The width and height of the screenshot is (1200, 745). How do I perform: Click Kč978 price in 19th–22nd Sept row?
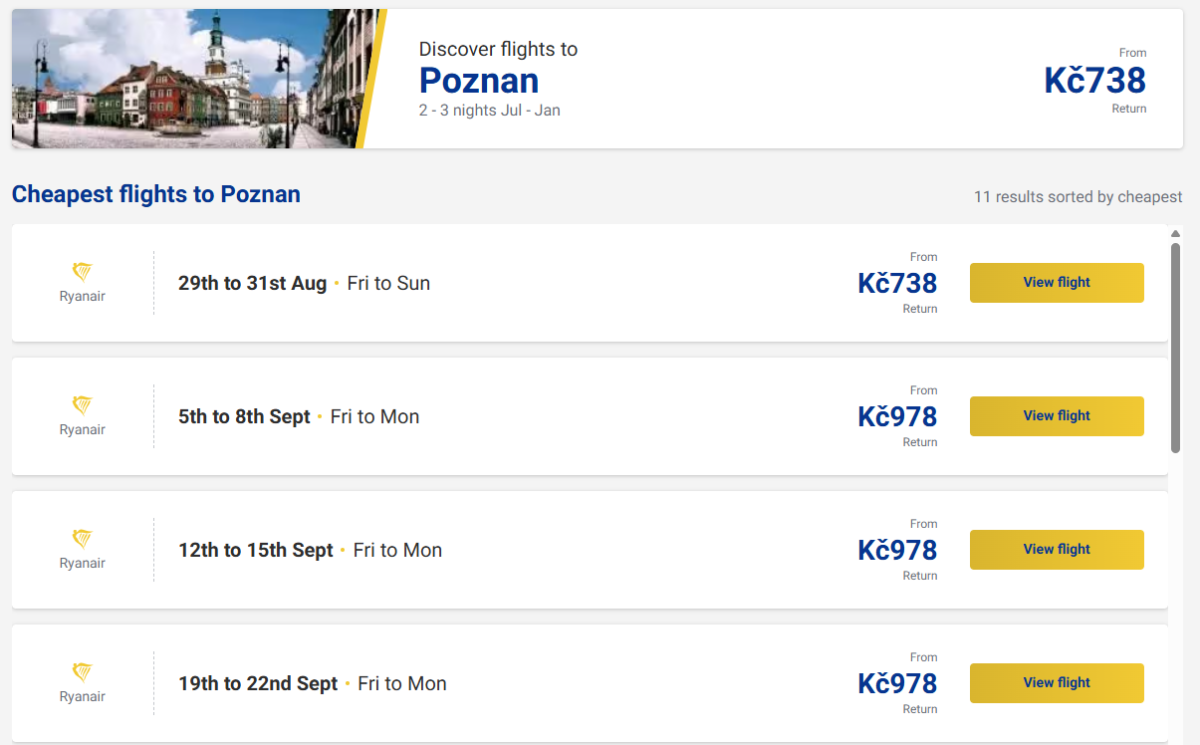pyautogui.click(x=897, y=684)
